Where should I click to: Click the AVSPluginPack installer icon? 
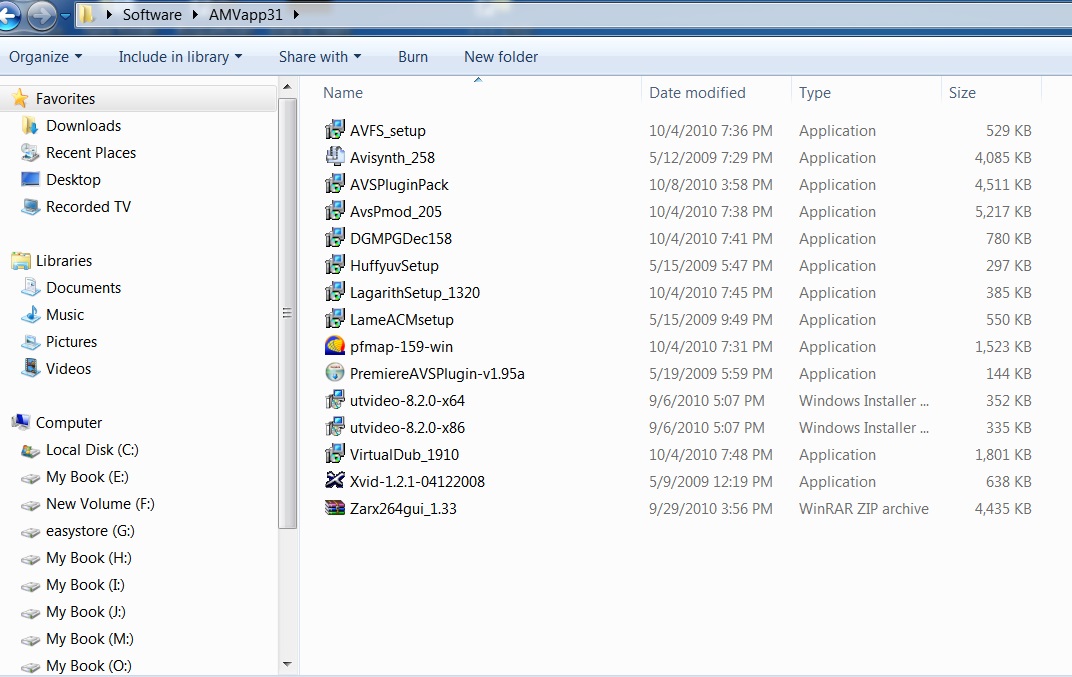pyautogui.click(x=334, y=184)
